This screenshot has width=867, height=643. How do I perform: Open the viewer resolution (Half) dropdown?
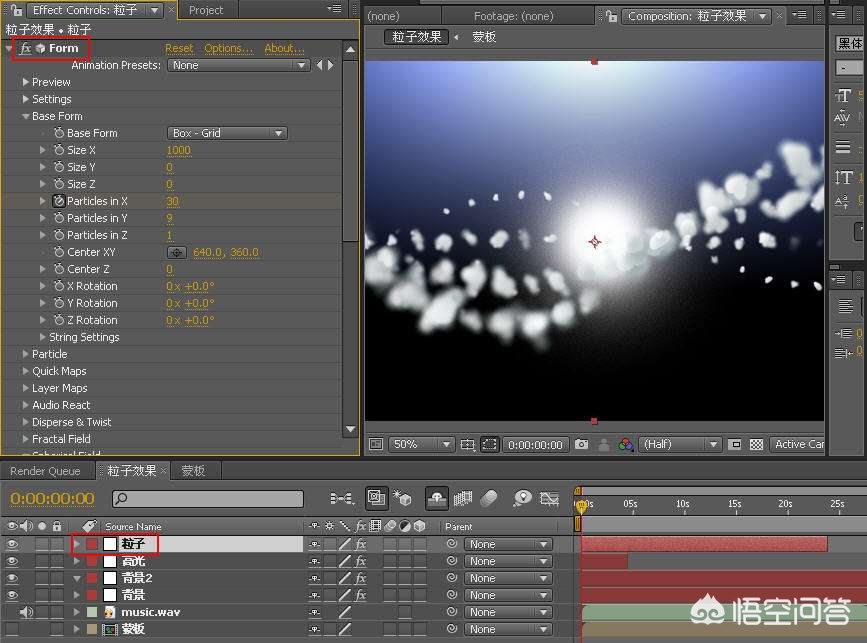coord(681,444)
